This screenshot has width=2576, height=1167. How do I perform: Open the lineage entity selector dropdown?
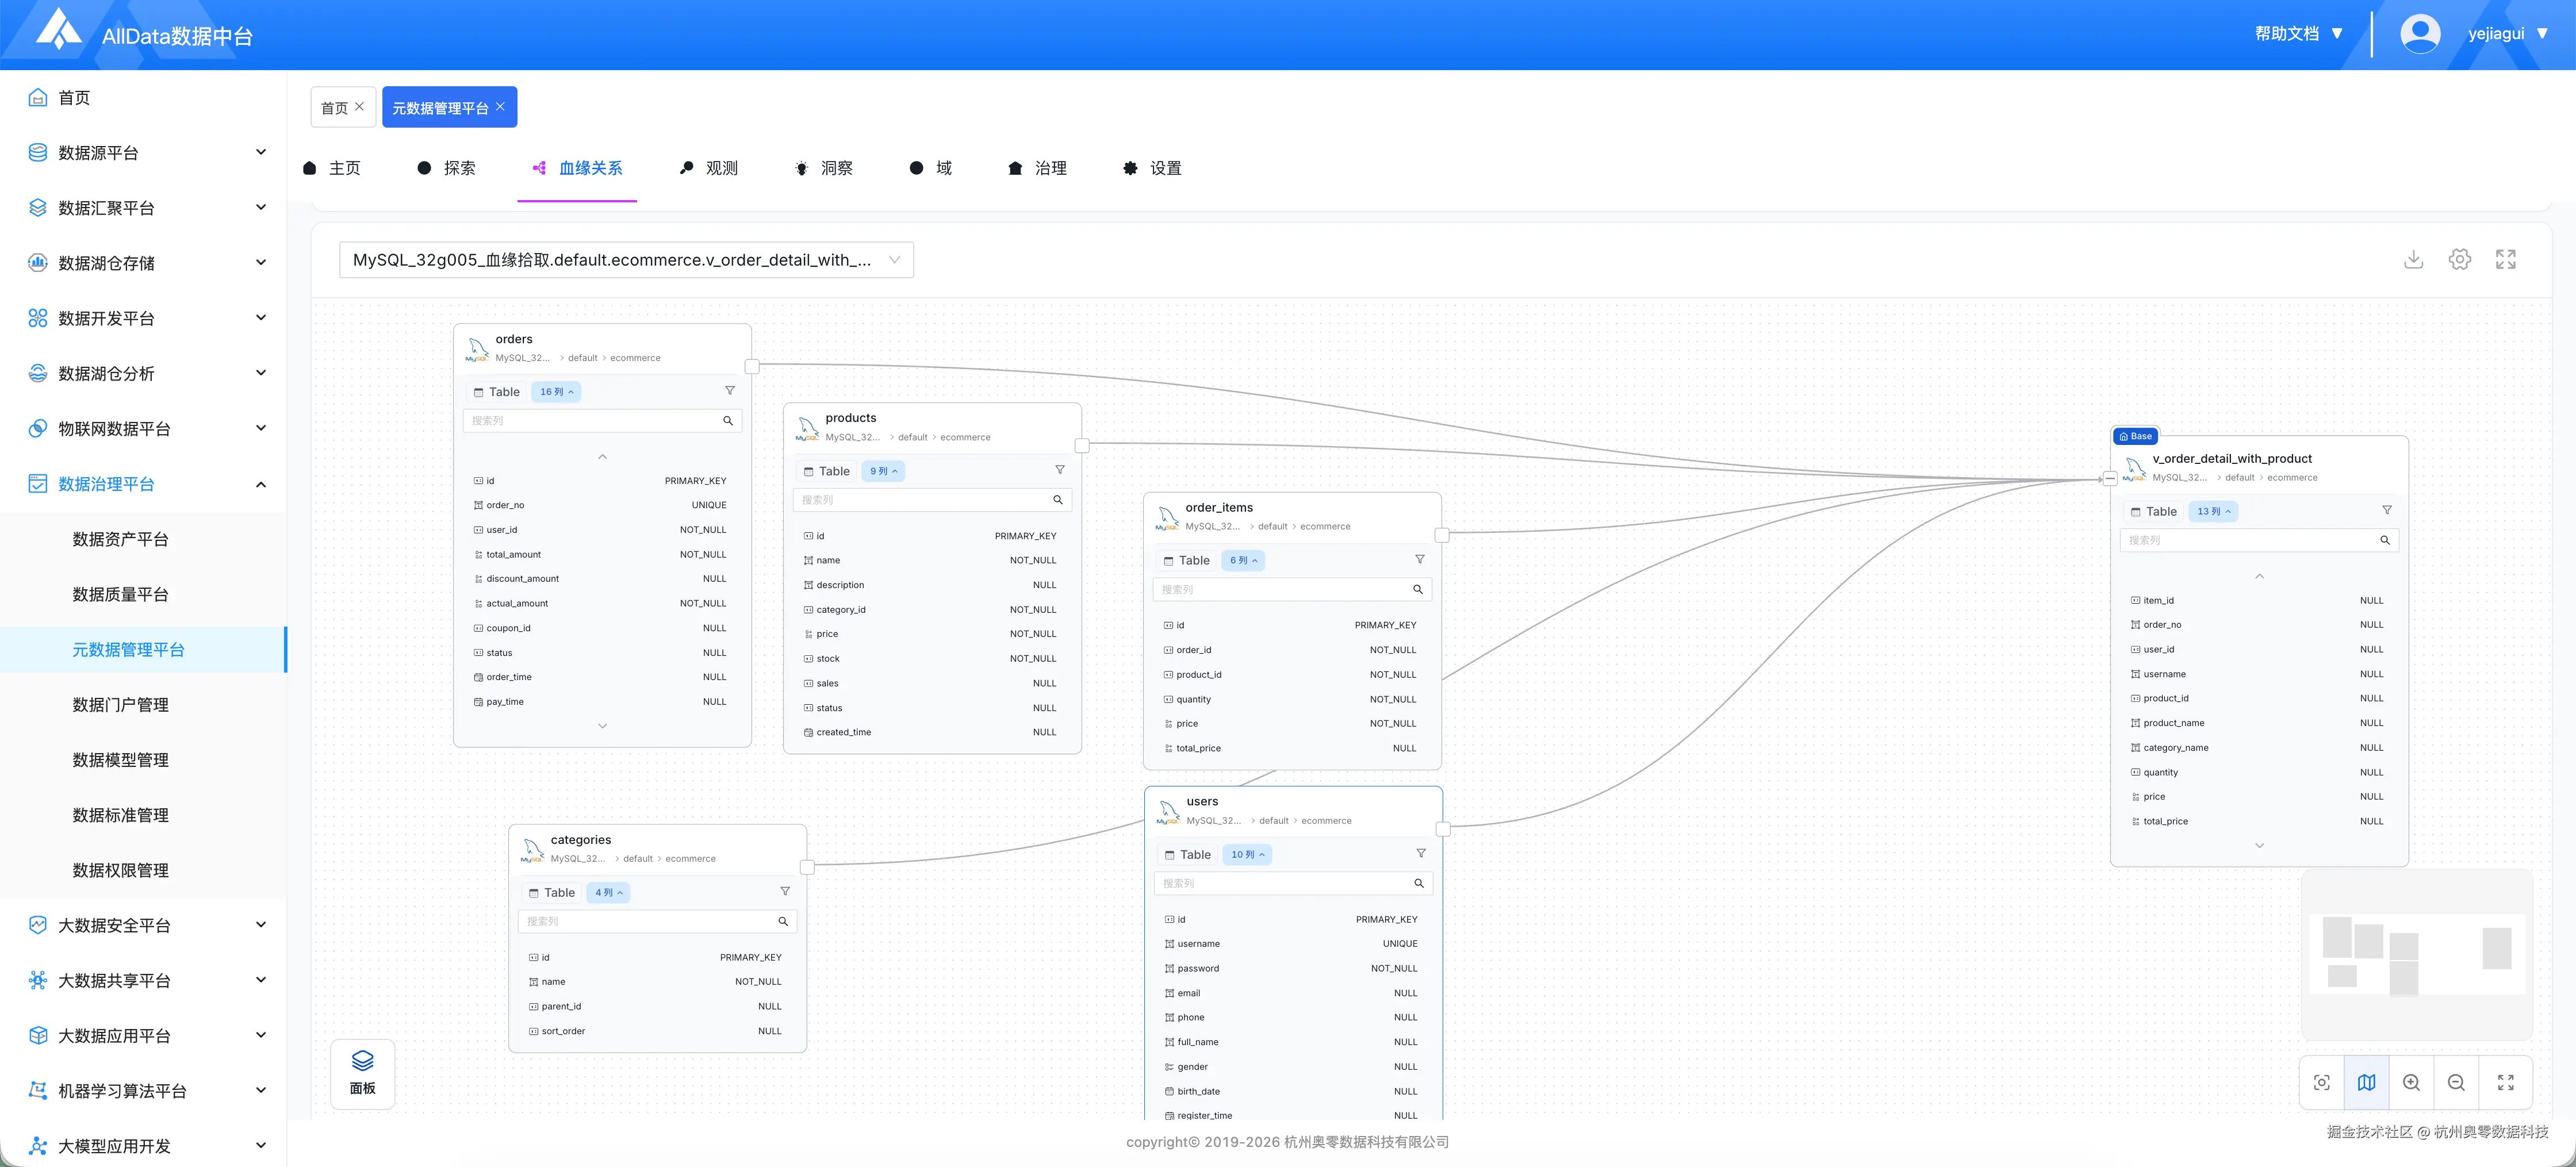(x=626, y=260)
